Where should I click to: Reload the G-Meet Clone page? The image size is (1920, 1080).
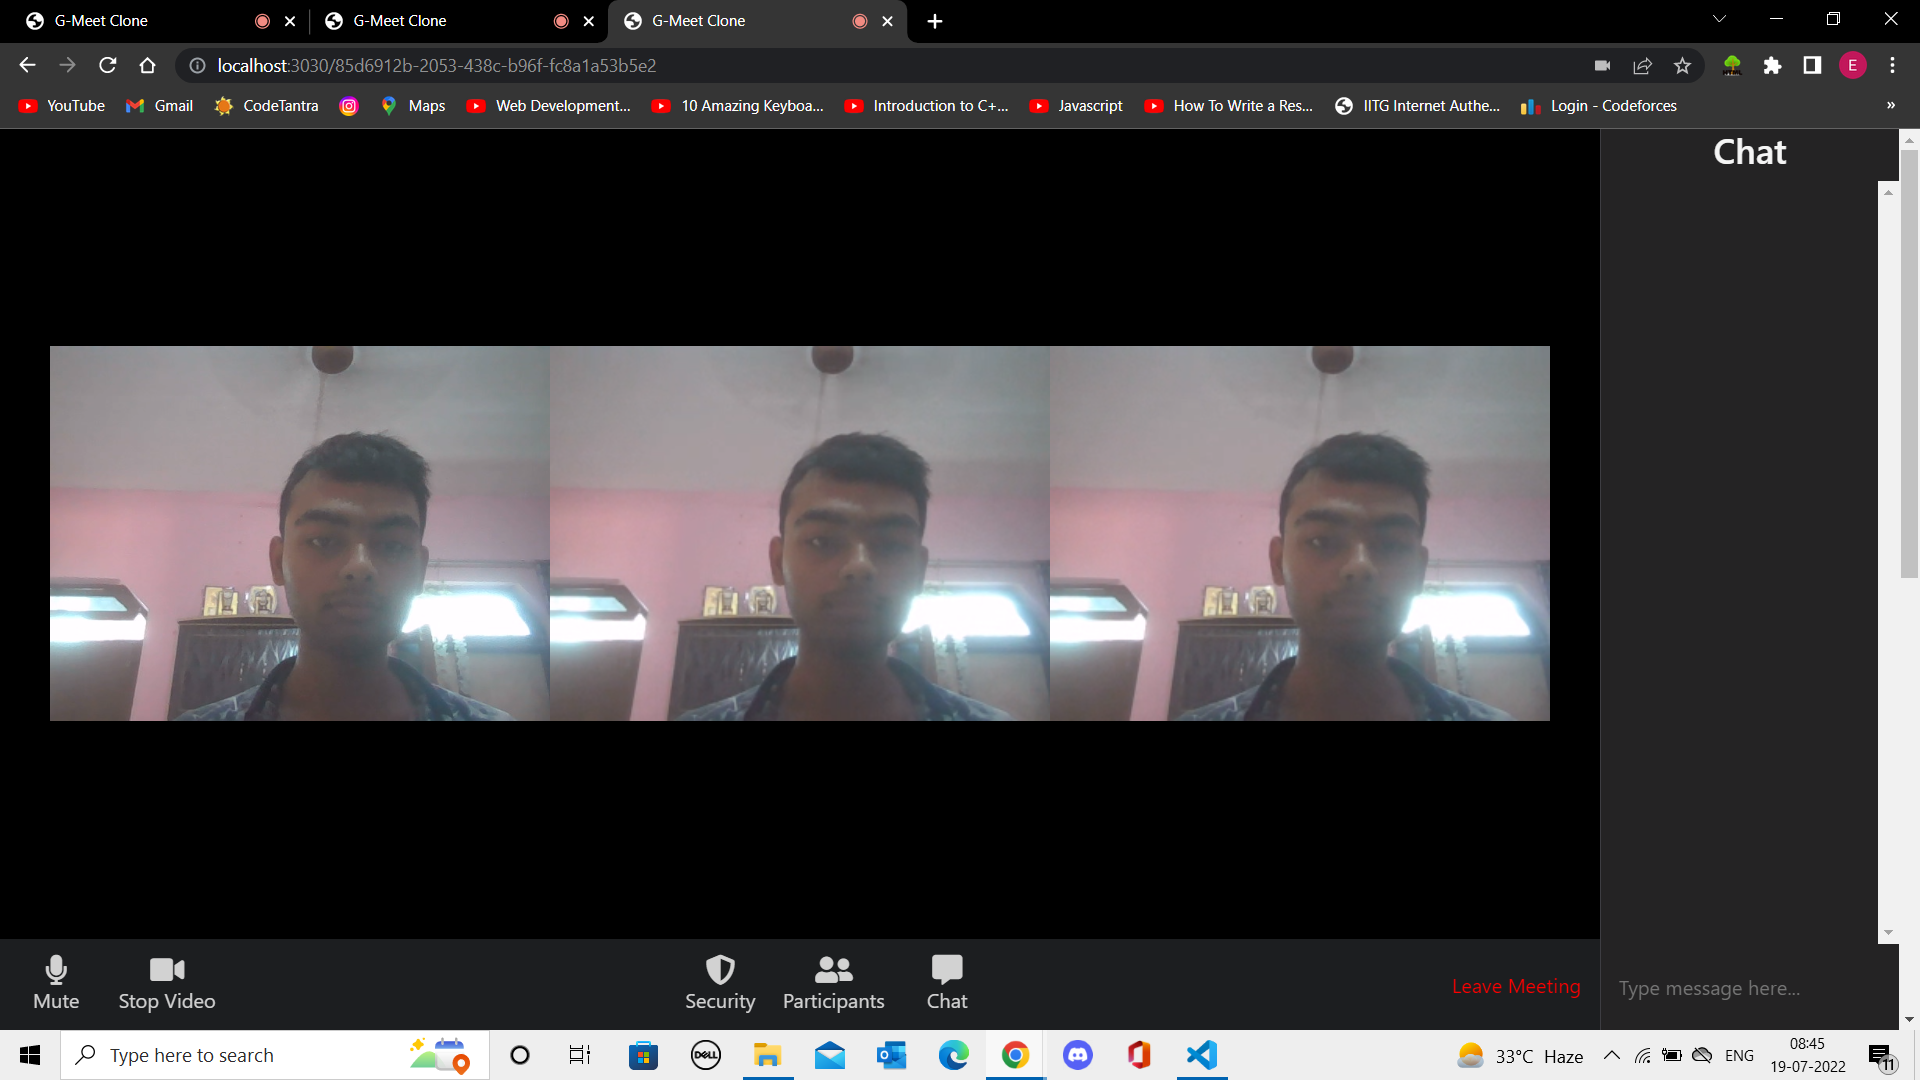108,66
